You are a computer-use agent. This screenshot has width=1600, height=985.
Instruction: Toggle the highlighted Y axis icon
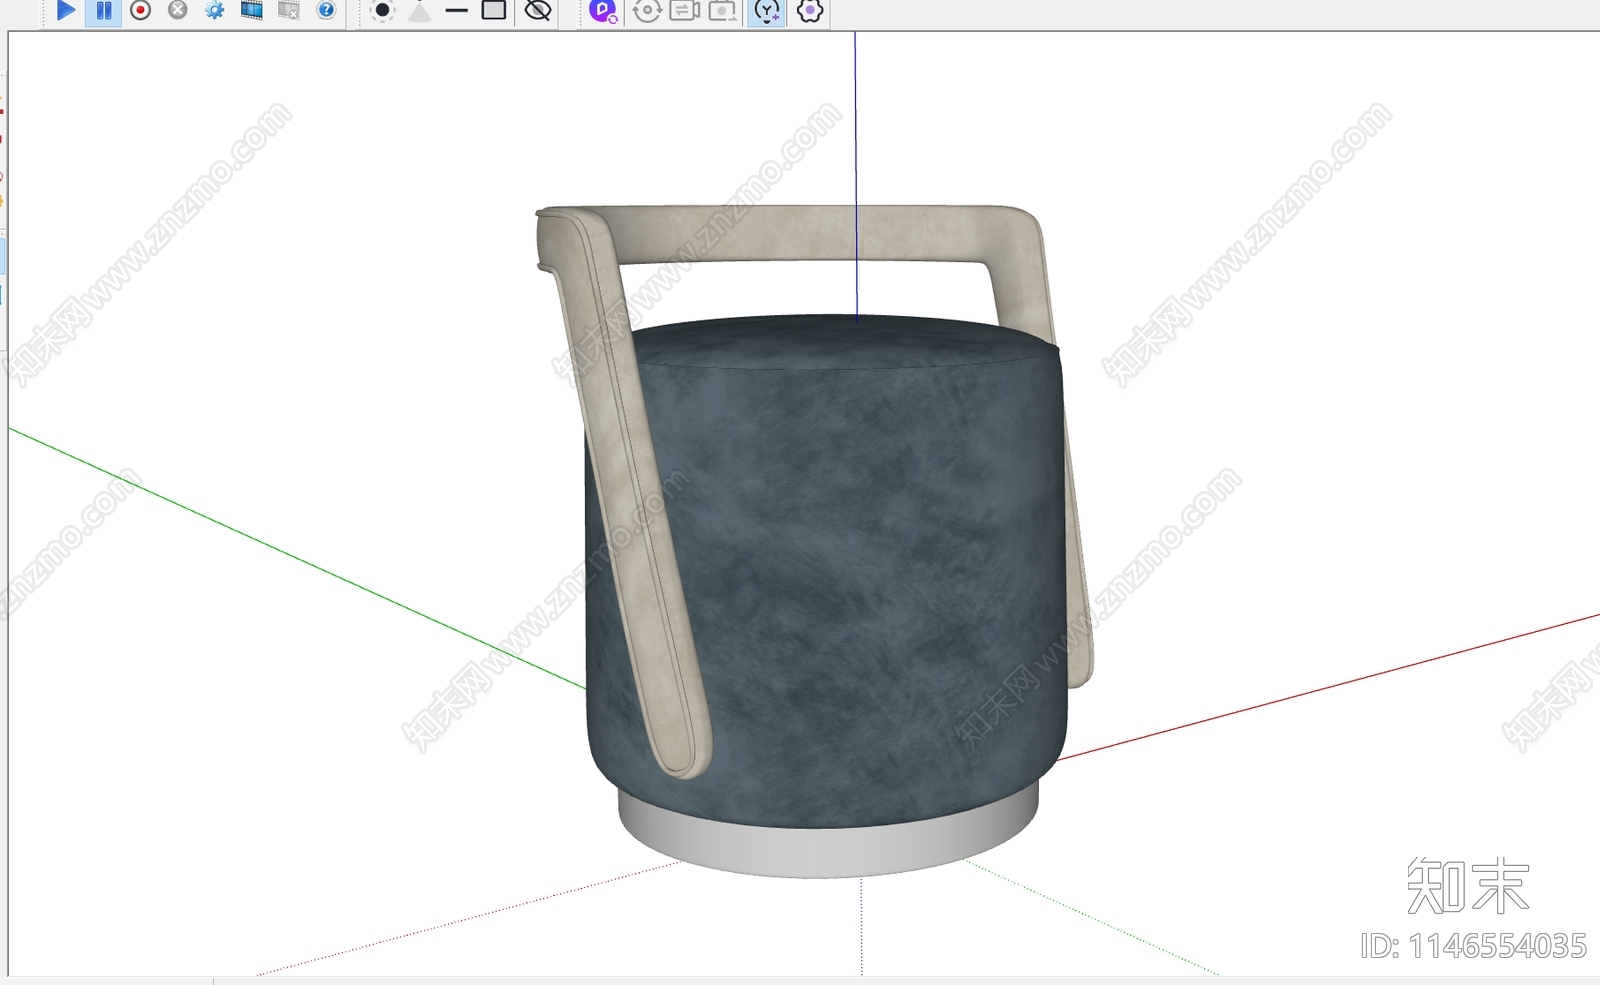[x=767, y=11]
